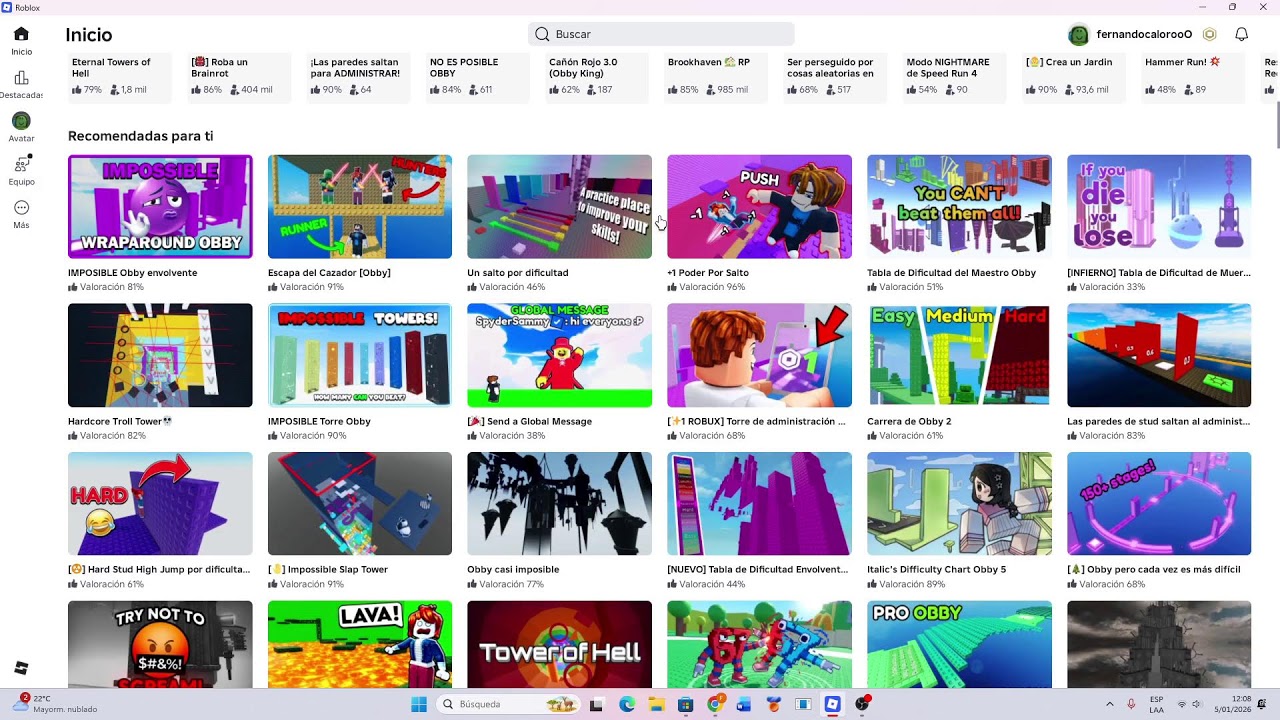Viewport: 1280px width, 720px height.
Task: Click the Buscar search field
Action: [661, 34]
